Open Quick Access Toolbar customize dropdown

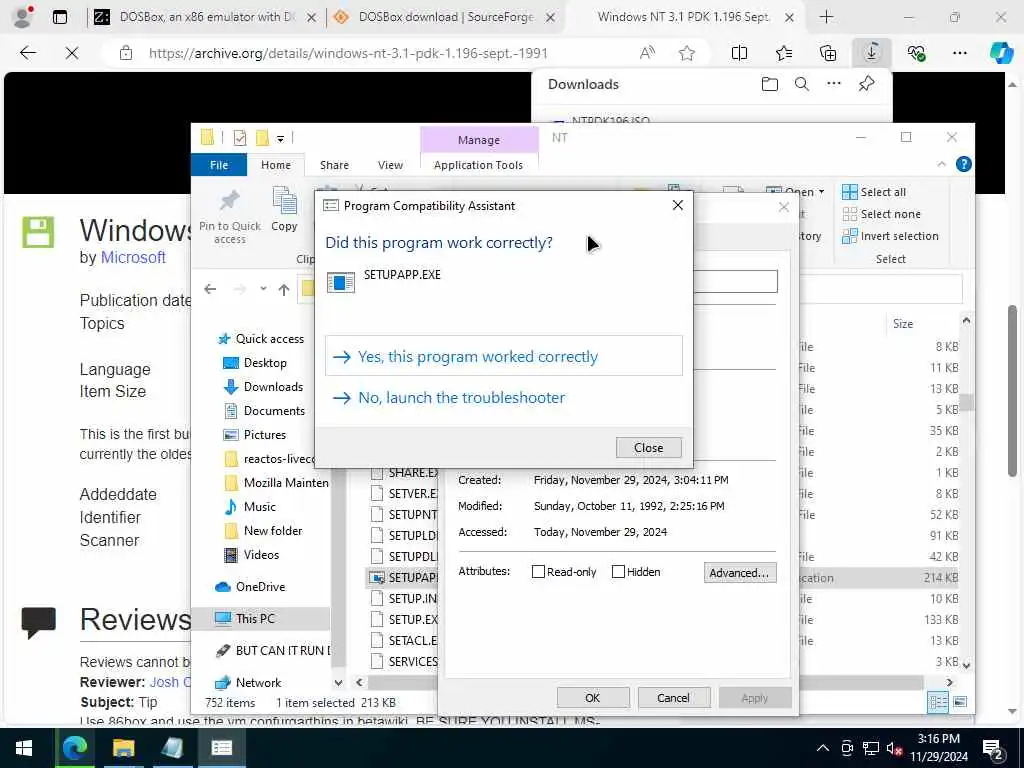[280, 138]
